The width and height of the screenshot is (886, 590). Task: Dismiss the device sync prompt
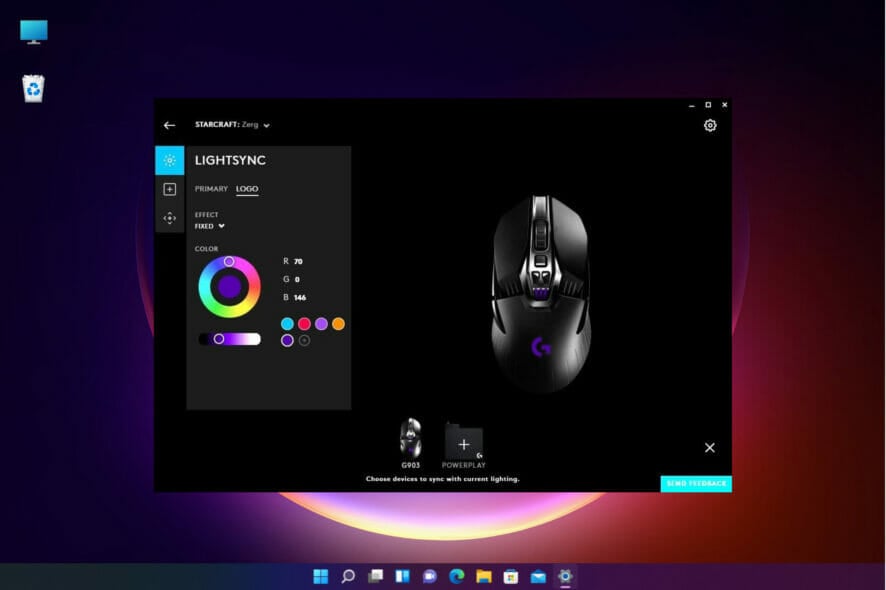pos(709,447)
